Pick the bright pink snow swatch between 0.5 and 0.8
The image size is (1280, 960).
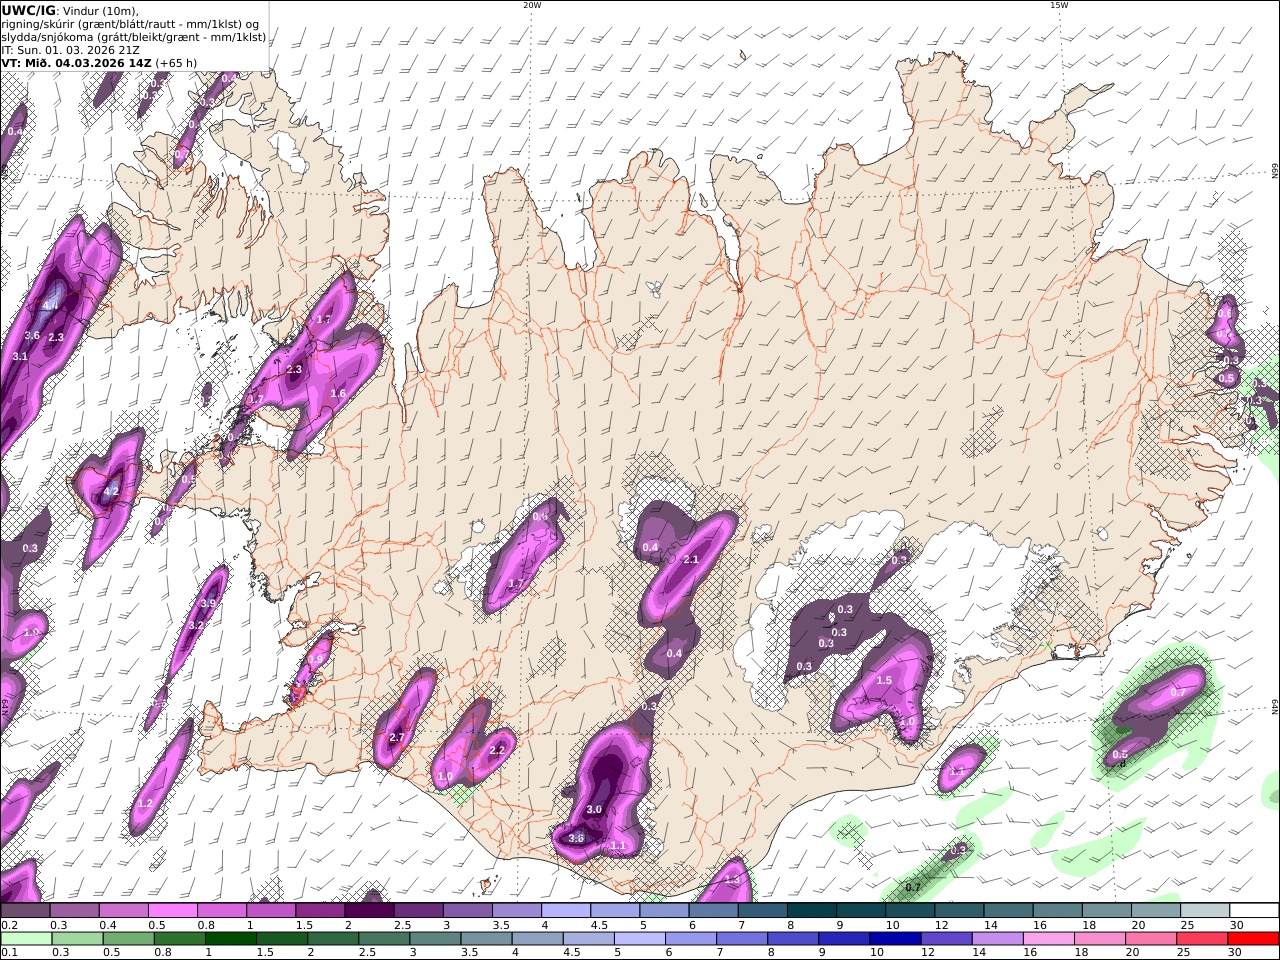coord(172,911)
